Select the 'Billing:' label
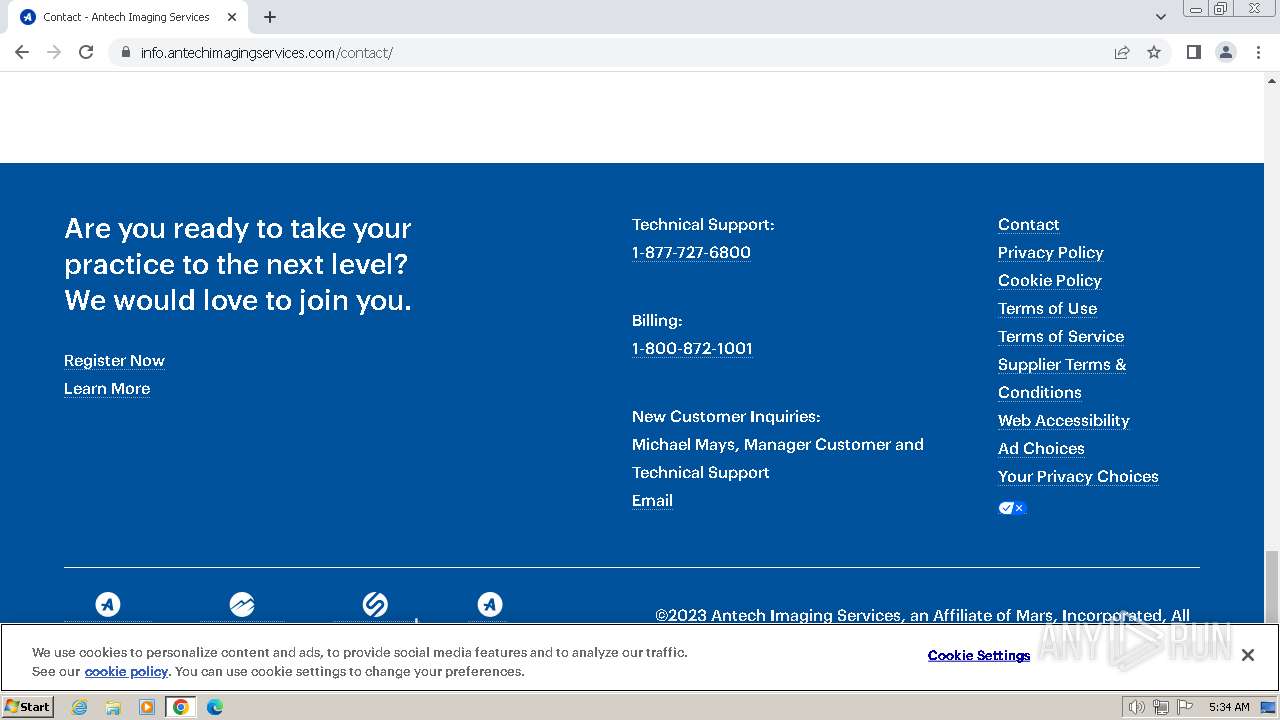 click(657, 321)
